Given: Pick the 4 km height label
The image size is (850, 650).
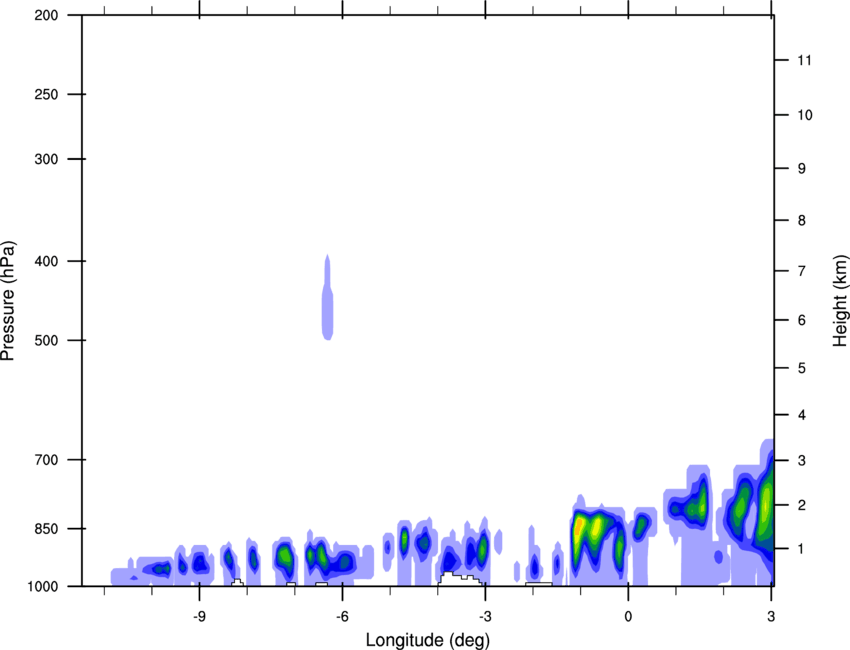Looking at the screenshot, I should point(802,415).
